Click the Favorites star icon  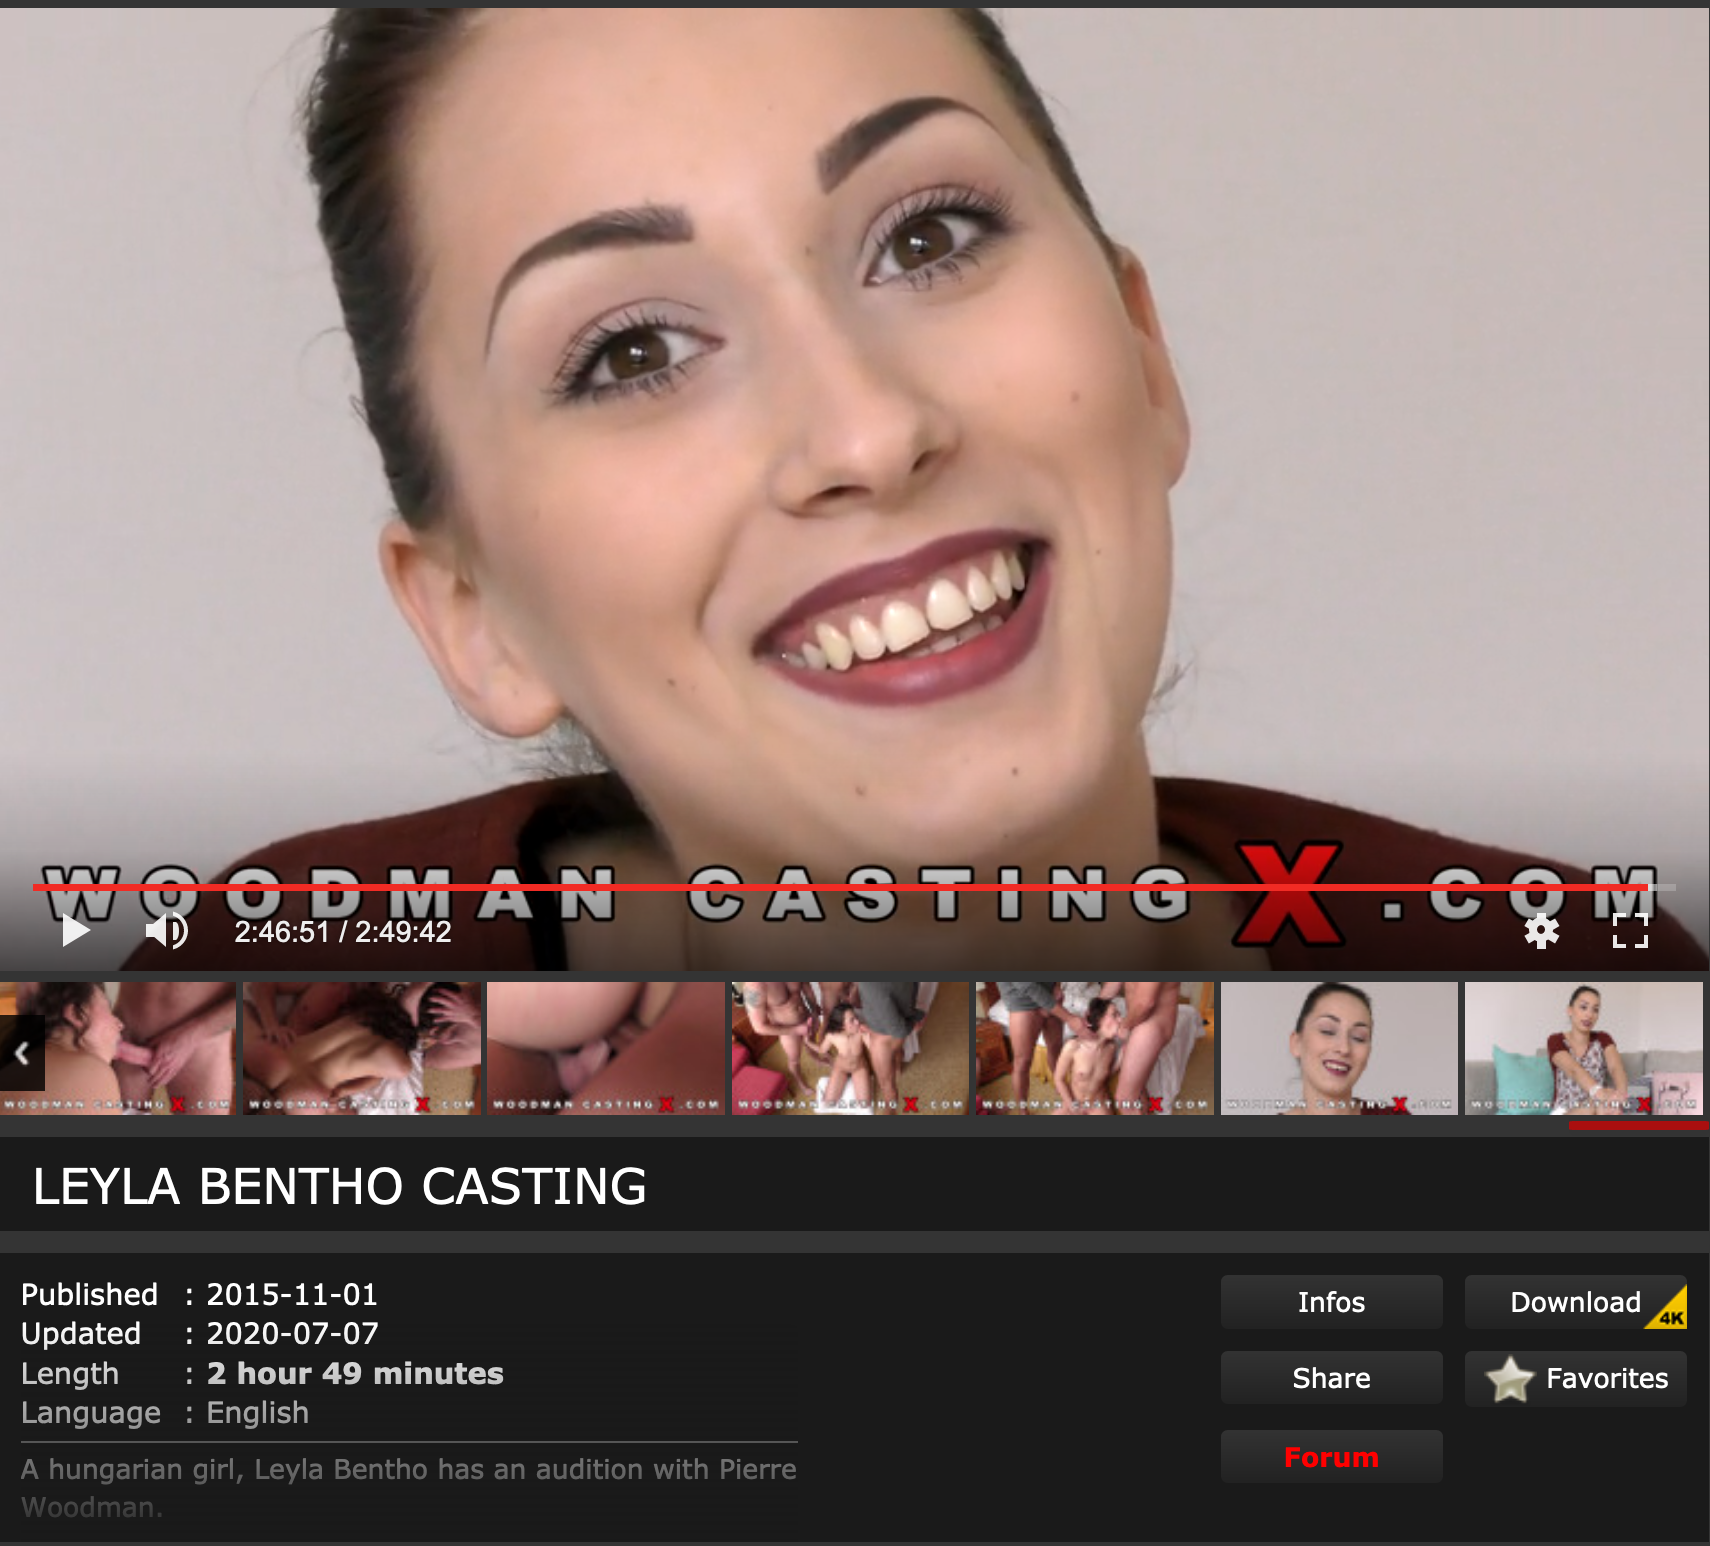coord(1509,1379)
